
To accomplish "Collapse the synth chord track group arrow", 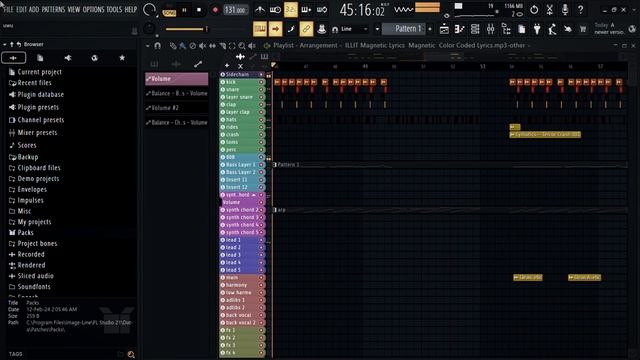I will (x=253, y=195).
